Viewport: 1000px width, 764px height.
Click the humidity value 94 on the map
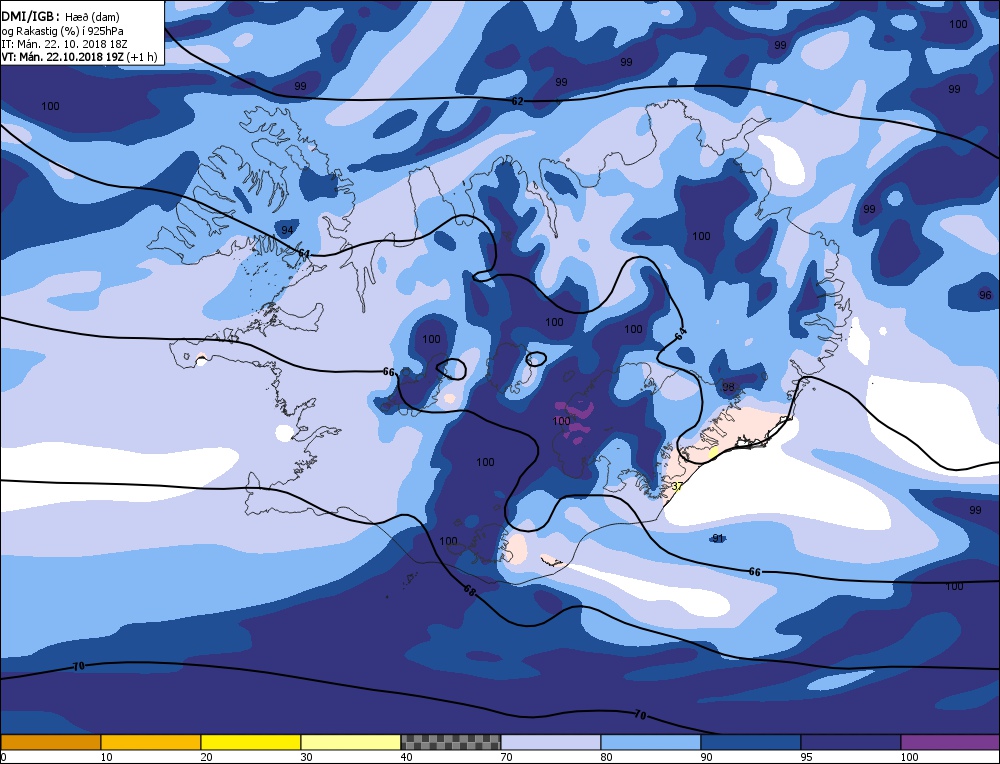coord(288,230)
